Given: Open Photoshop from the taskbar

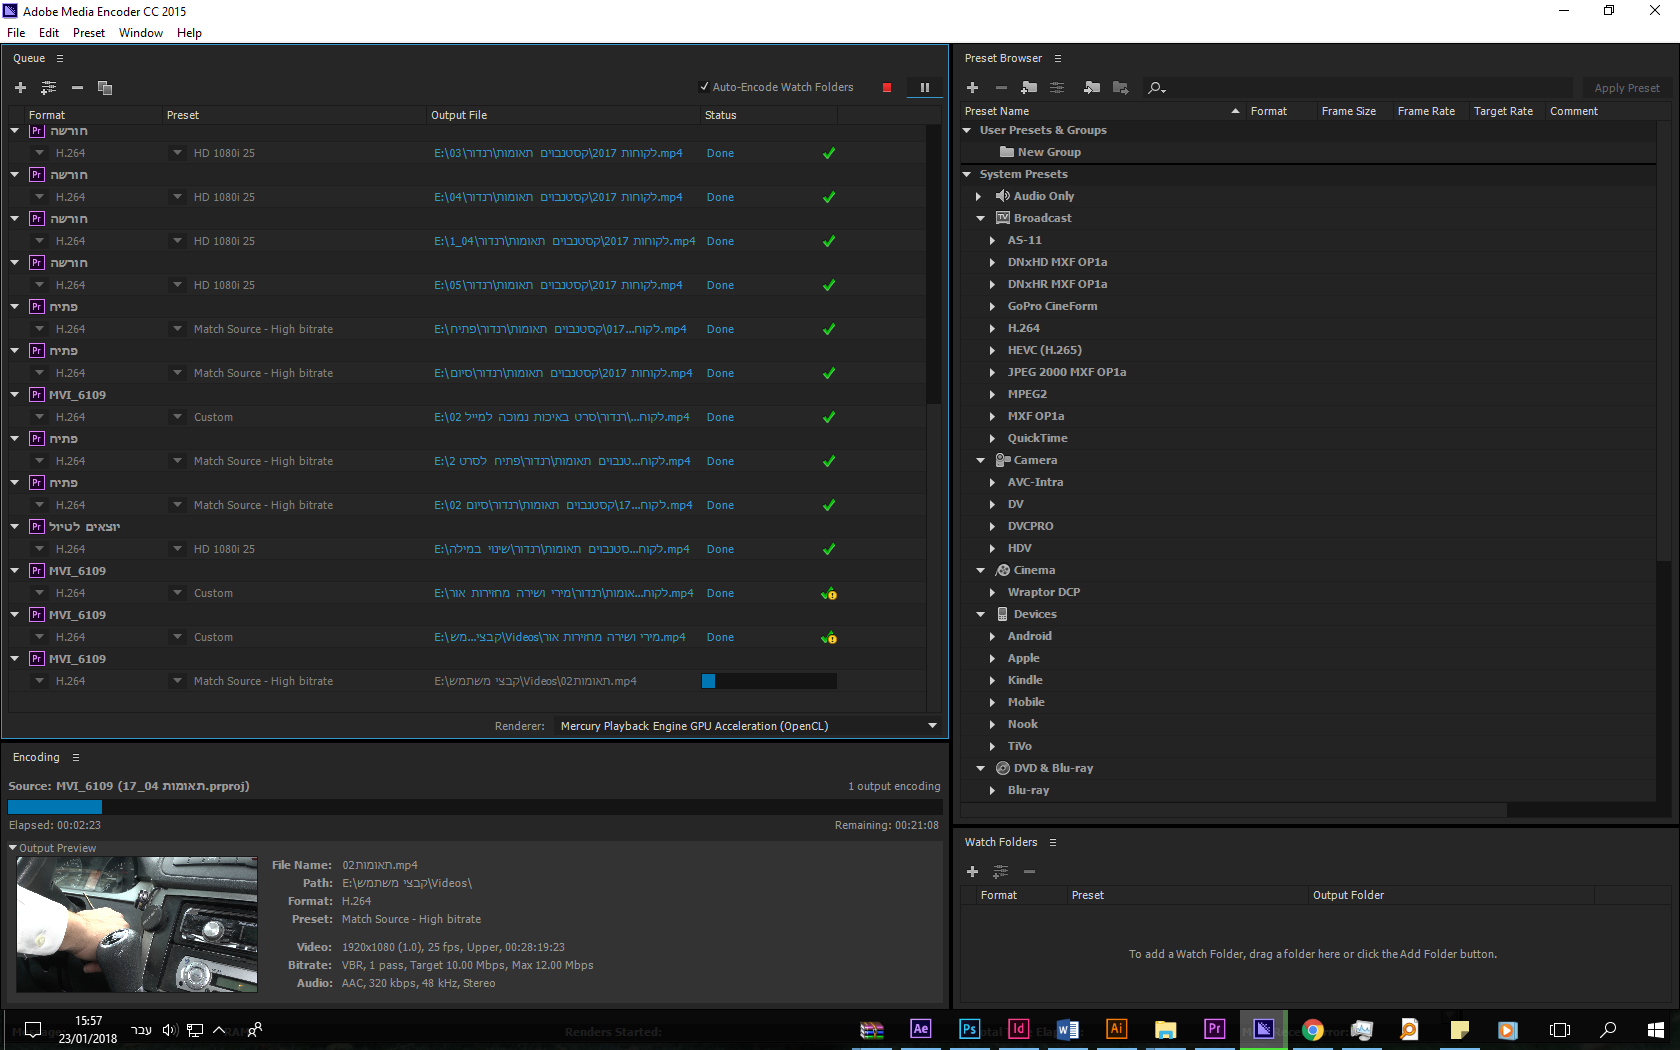Looking at the screenshot, I should (969, 1029).
